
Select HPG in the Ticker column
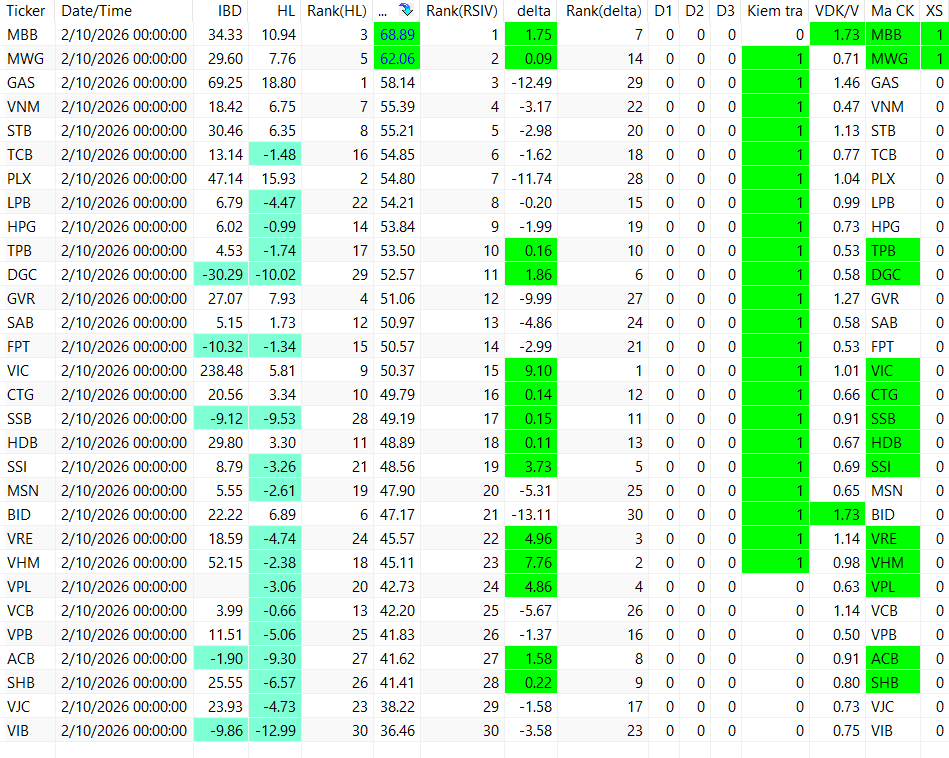pyautogui.click(x=22, y=227)
